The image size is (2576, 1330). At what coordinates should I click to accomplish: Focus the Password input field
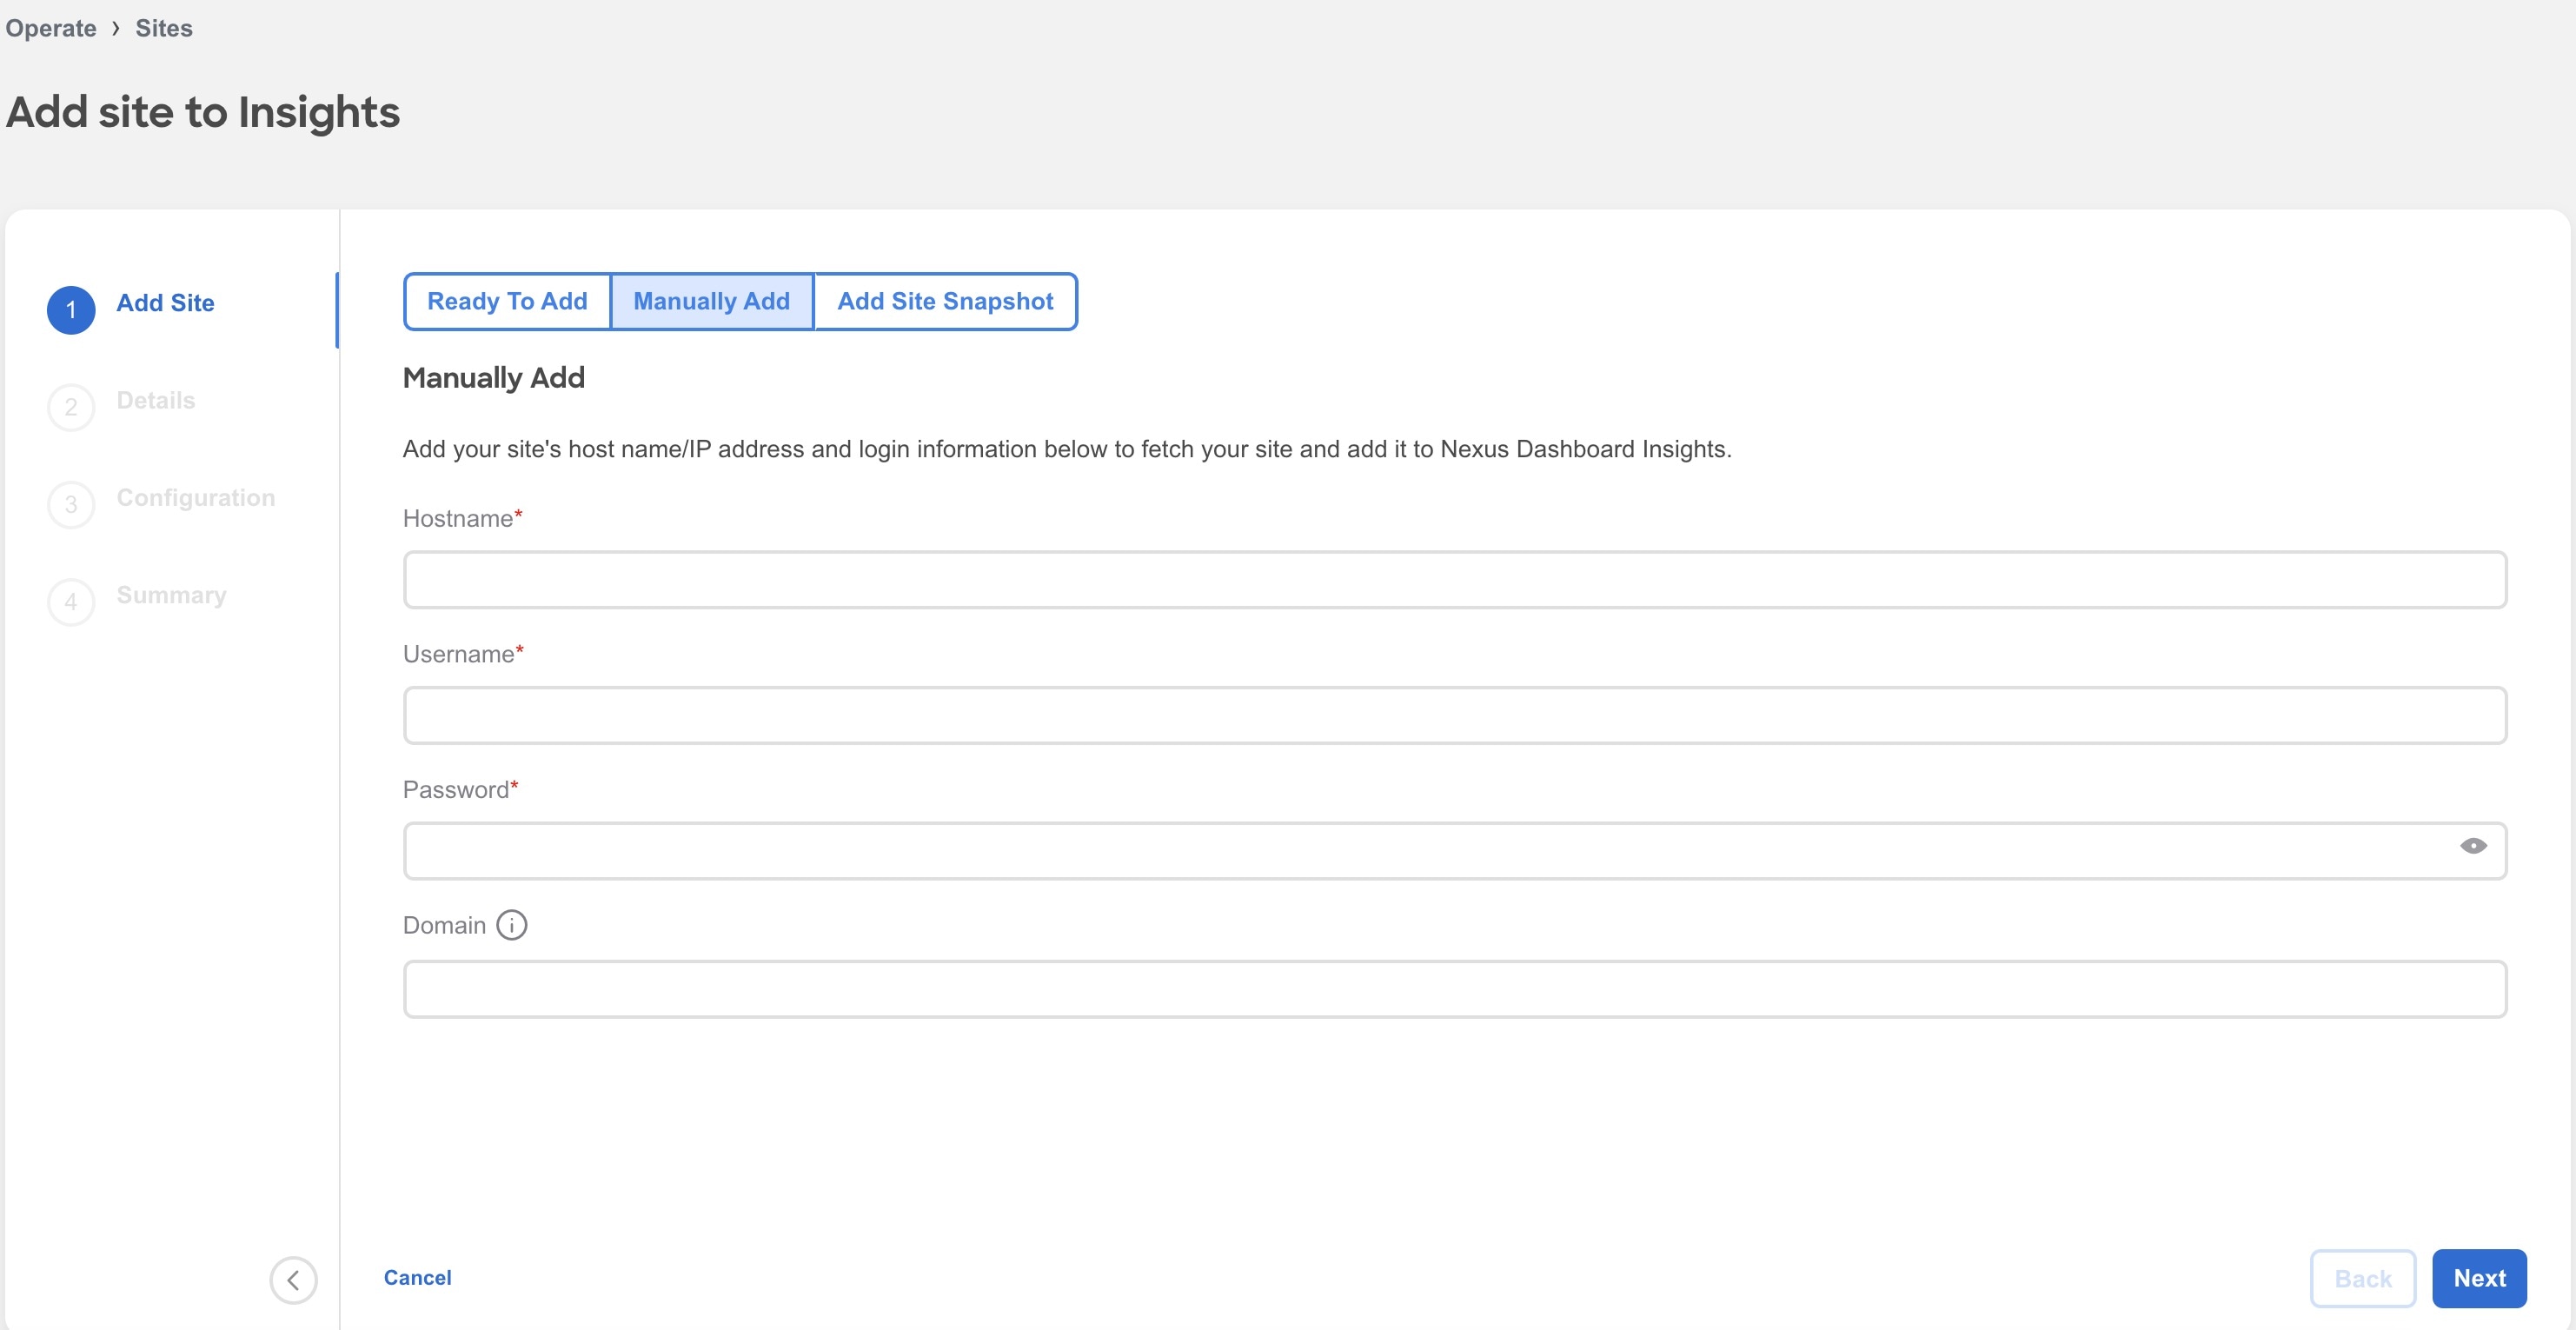tap(1455, 851)
